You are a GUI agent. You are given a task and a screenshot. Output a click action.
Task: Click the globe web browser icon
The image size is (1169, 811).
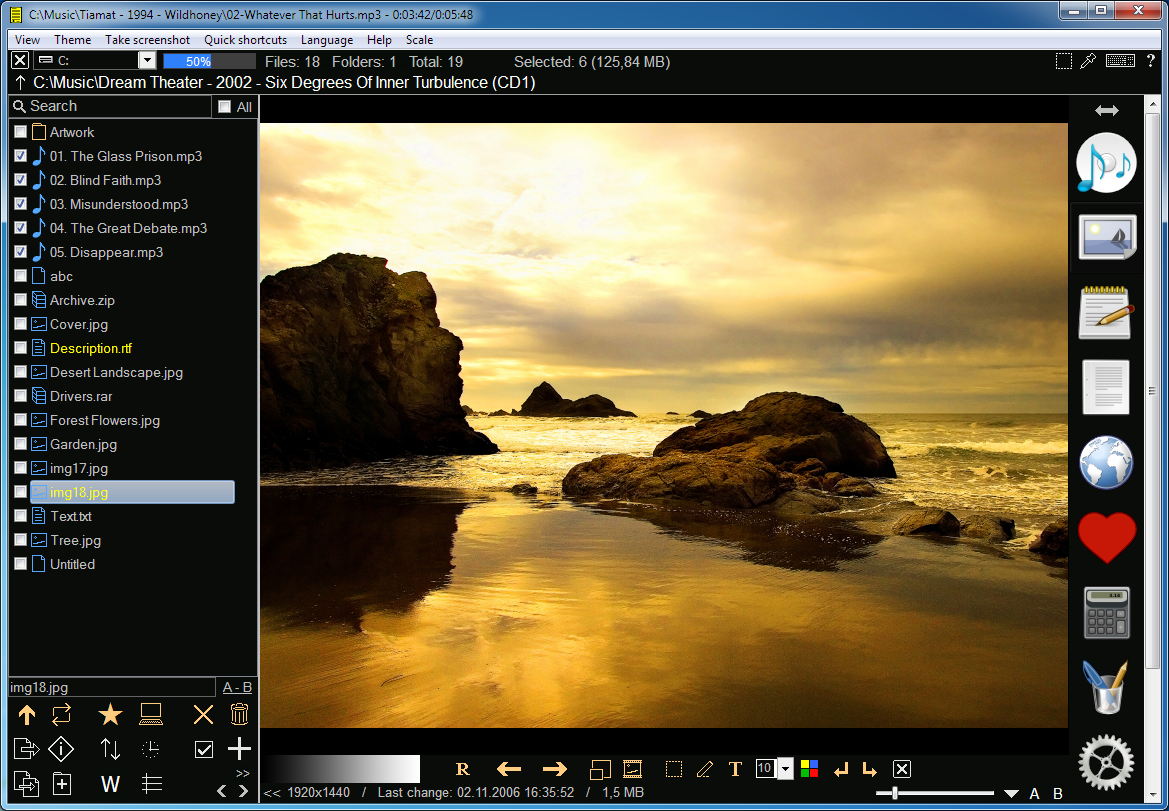click(x=1106, y=463)
